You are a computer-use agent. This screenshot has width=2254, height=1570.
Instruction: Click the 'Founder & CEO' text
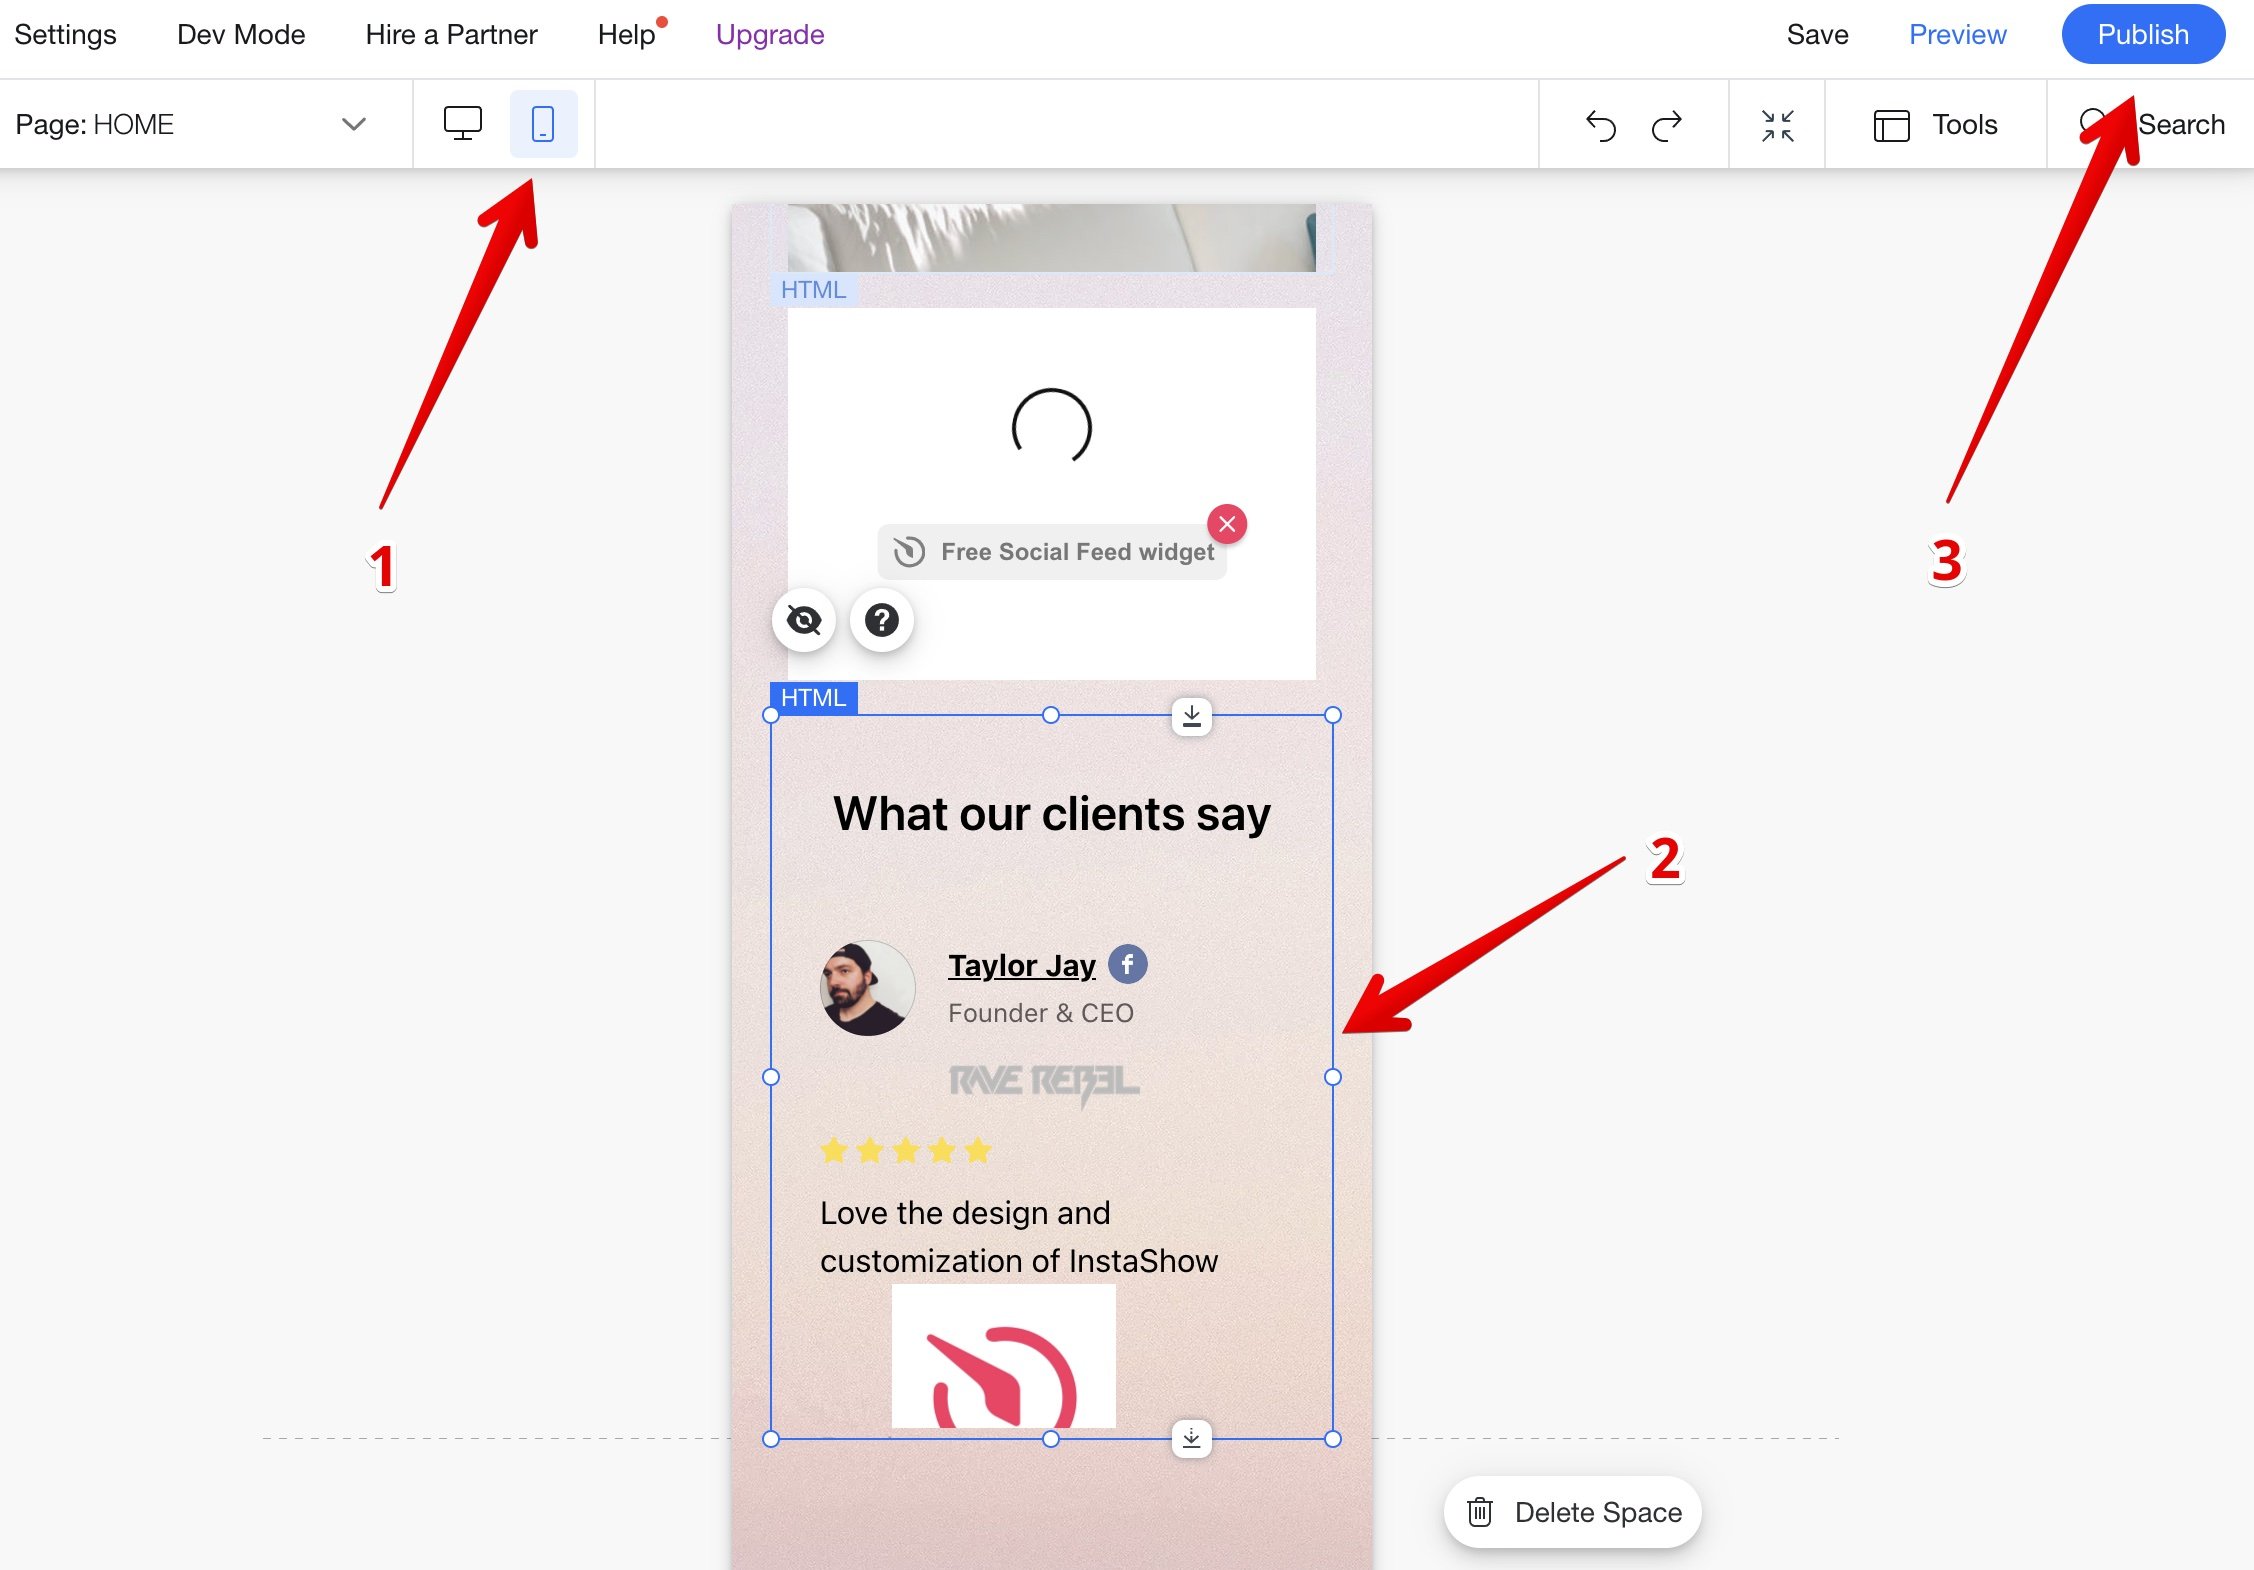tap(1040, 1013)
